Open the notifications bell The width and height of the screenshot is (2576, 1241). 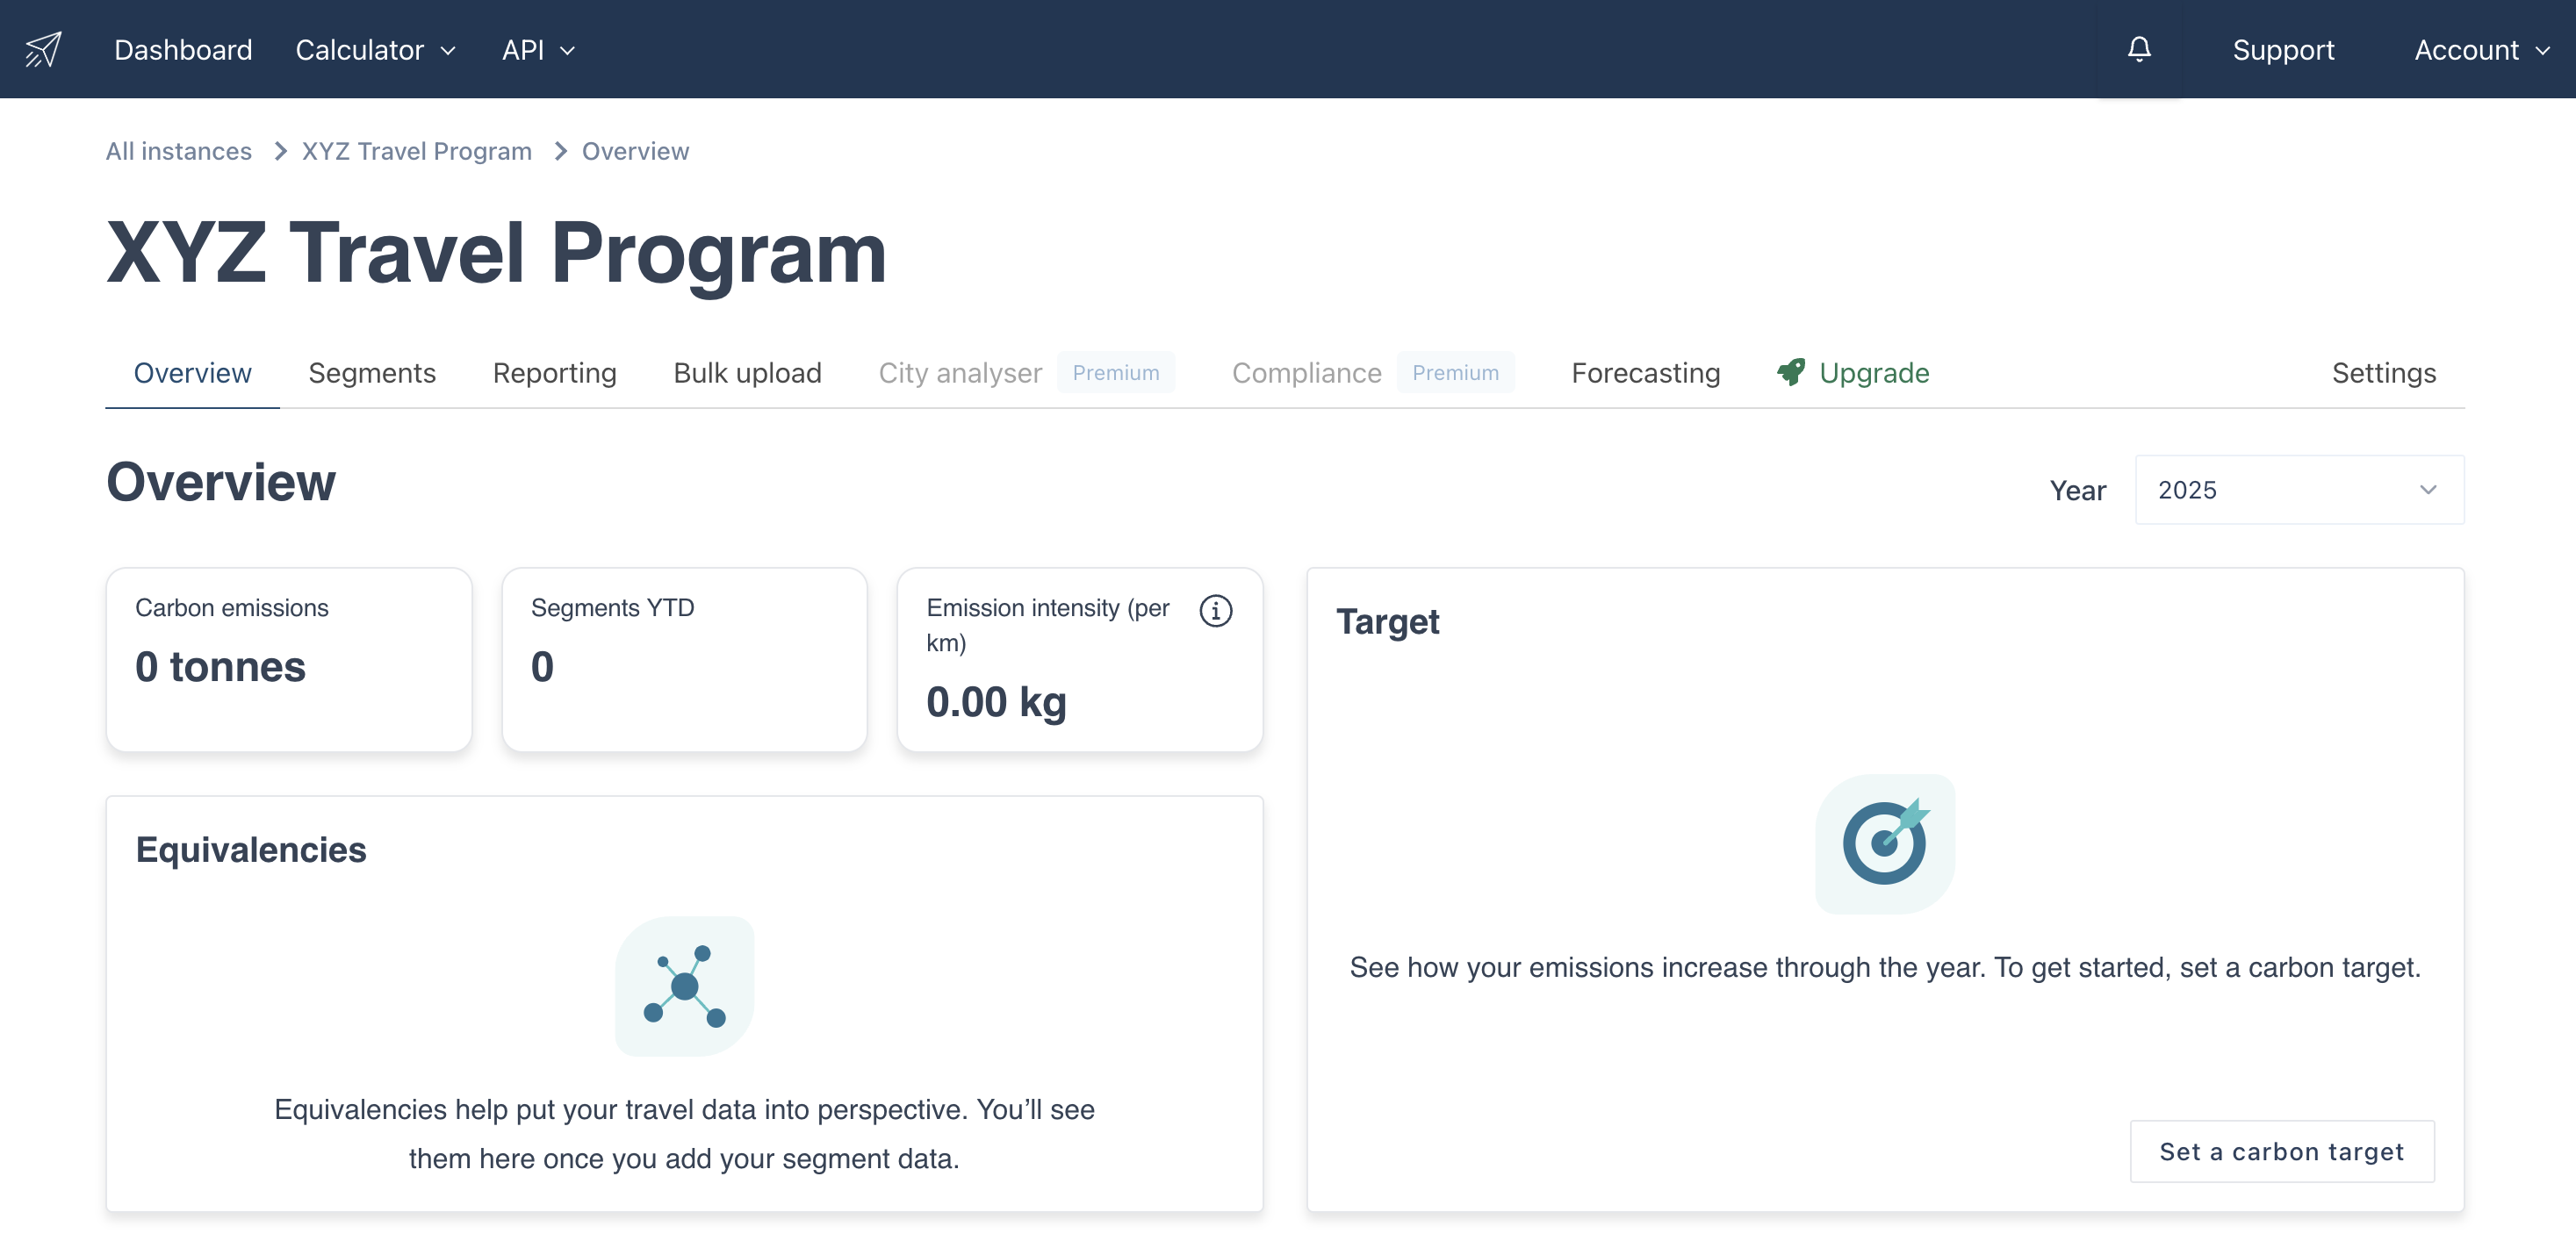point(2138,49)
